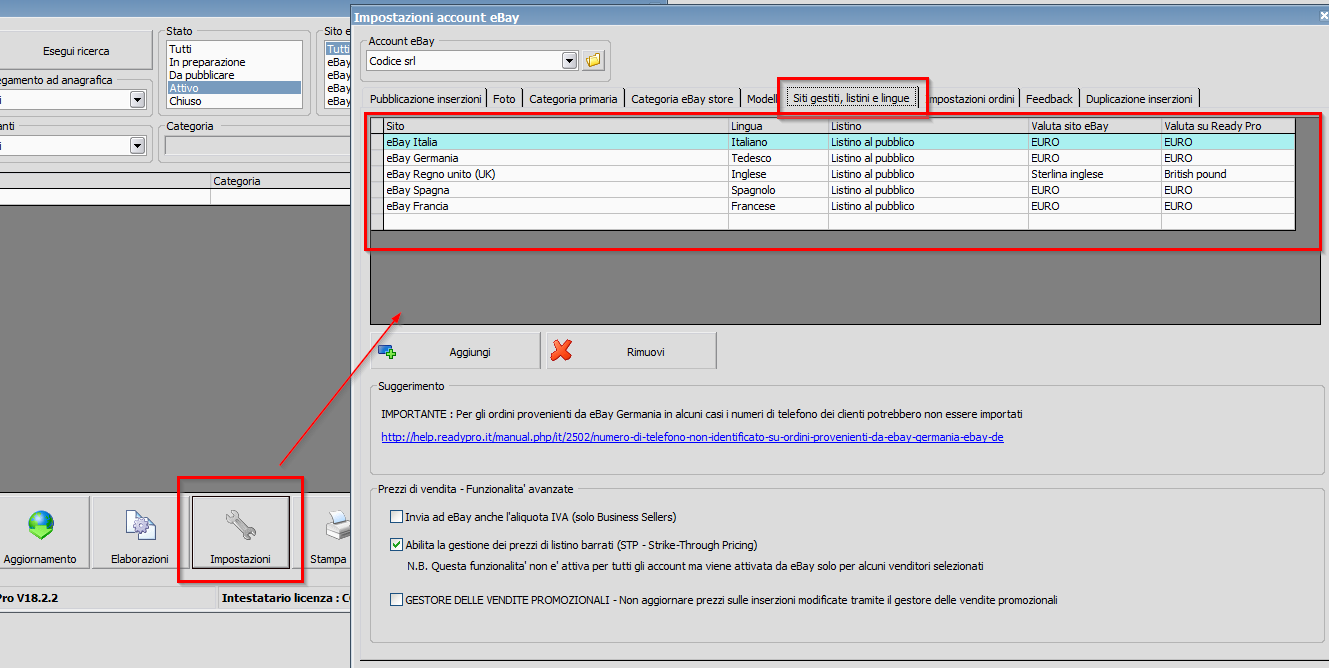Viewport: 1329px width, 668px height.
Task: Click the Rimuovi button with red X
Action: click(631, 351)
